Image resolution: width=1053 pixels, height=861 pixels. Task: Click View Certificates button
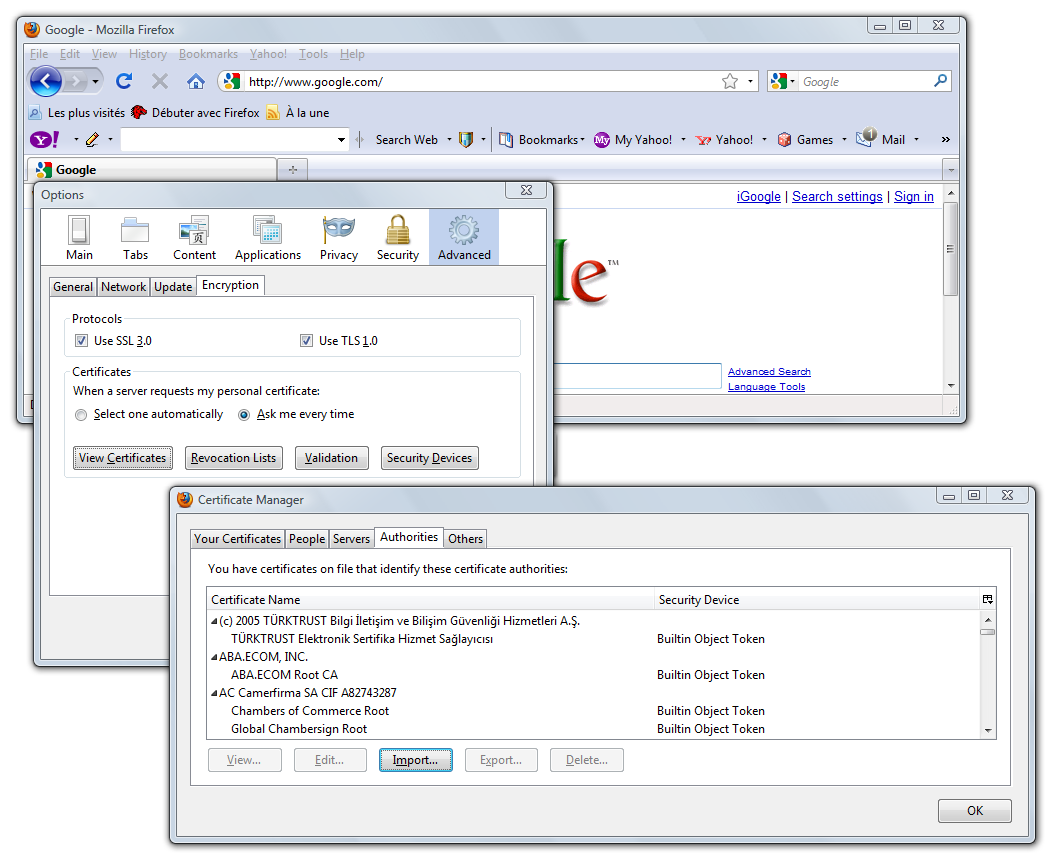point(122,458)
